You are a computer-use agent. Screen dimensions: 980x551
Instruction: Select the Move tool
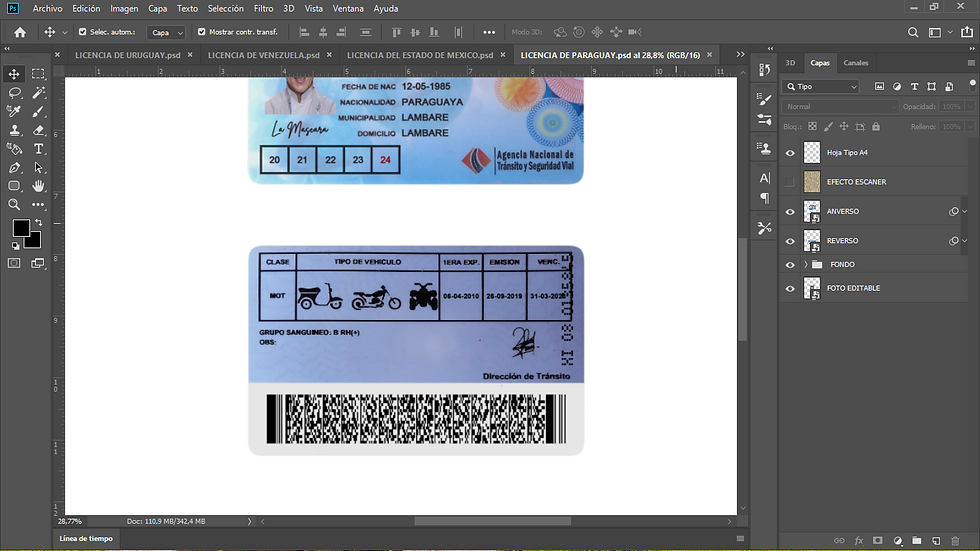pos(14,74)
